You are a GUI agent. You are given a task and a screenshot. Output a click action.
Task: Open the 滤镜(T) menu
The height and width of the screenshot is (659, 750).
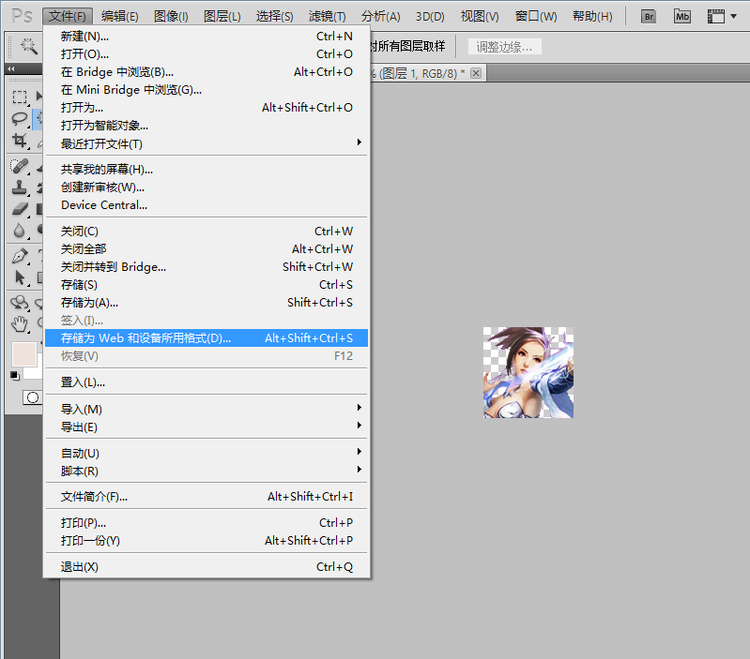click(x=327, y=17)
